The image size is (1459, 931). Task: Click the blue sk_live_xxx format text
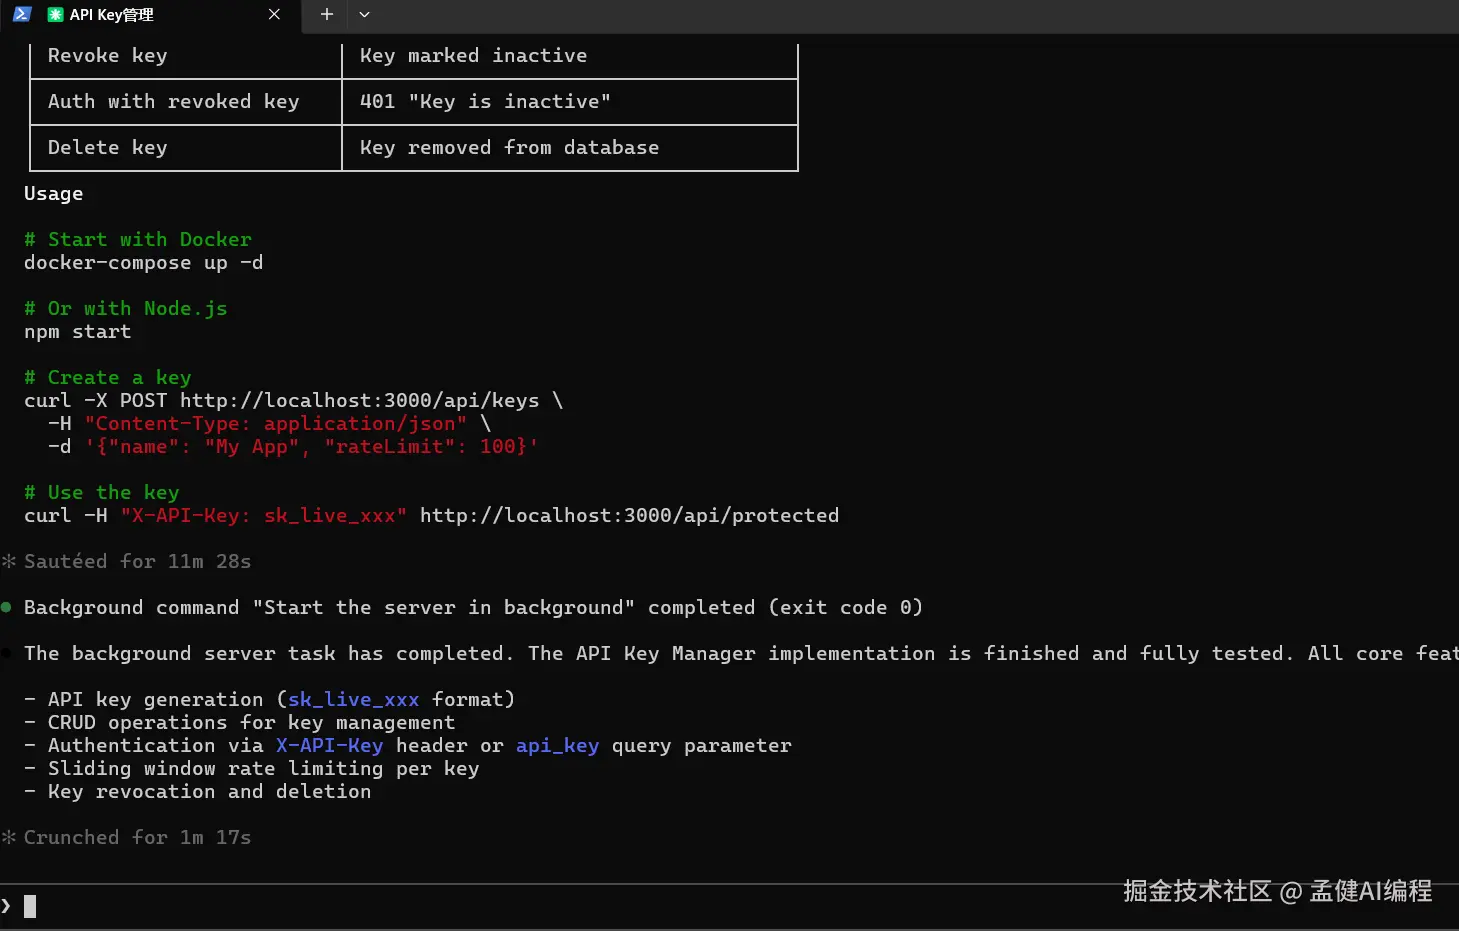coord(353,699)
